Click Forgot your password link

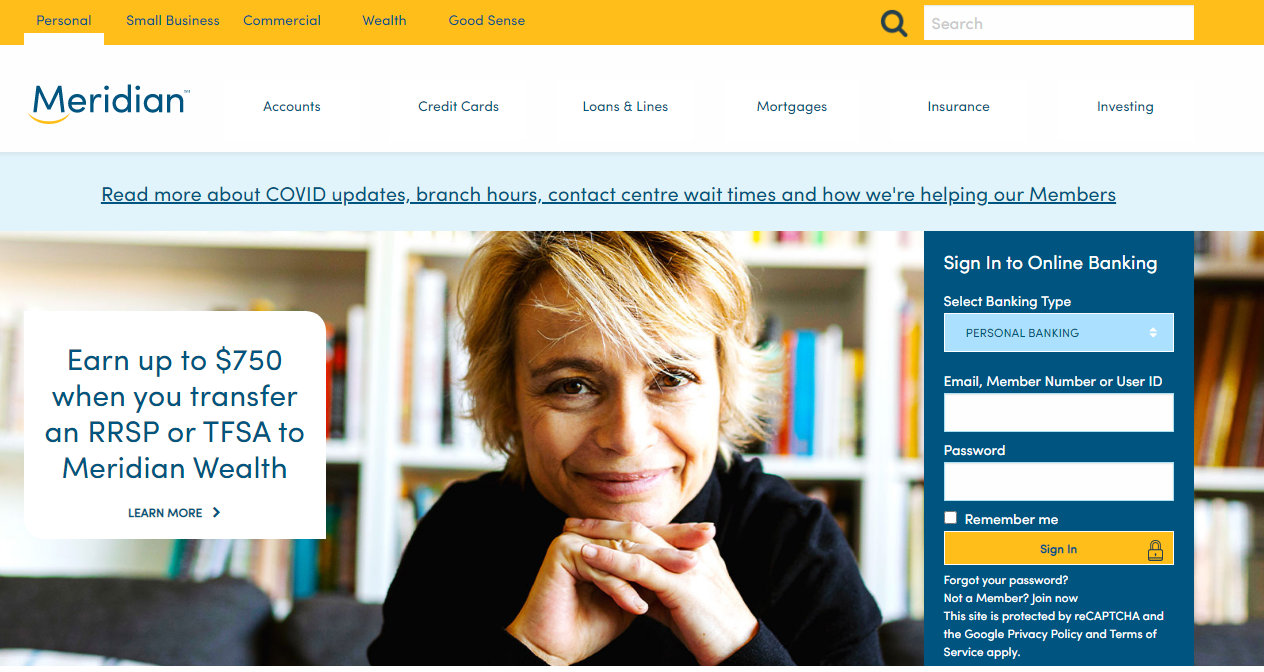click(x=1006, y=580)
